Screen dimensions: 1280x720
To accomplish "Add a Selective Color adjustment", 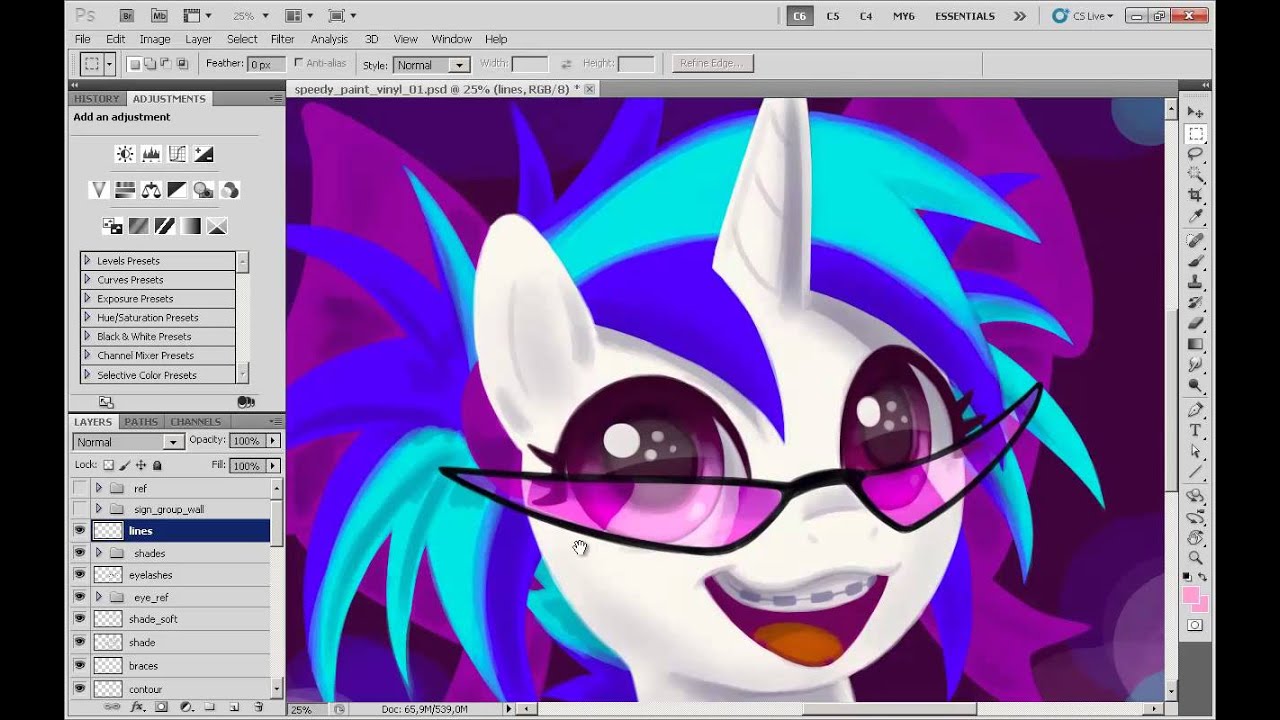I will pyautogui.click(x=217, y=226).
